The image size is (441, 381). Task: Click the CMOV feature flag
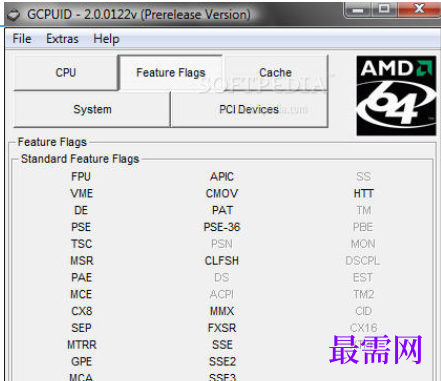pos(222,193)
